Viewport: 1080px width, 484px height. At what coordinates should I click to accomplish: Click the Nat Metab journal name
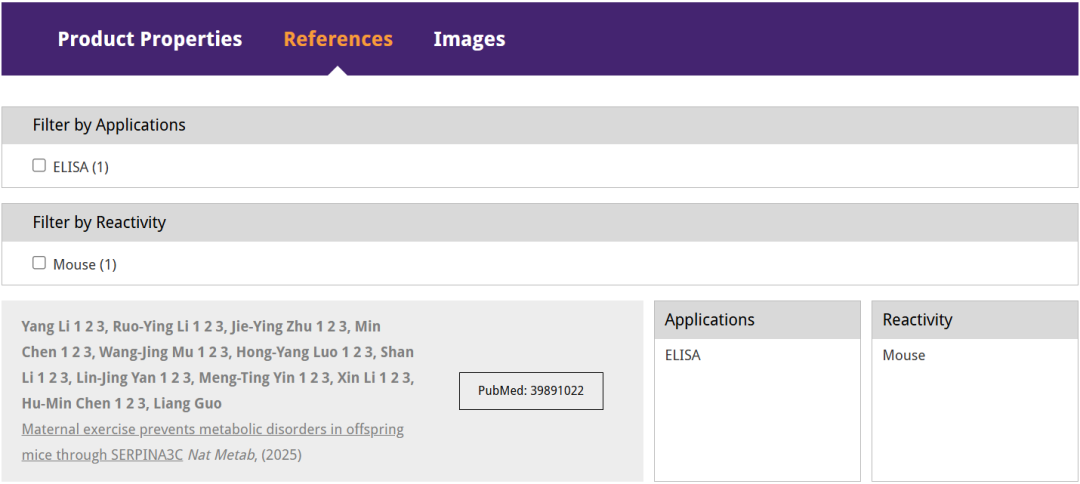(x=220, y=455)
